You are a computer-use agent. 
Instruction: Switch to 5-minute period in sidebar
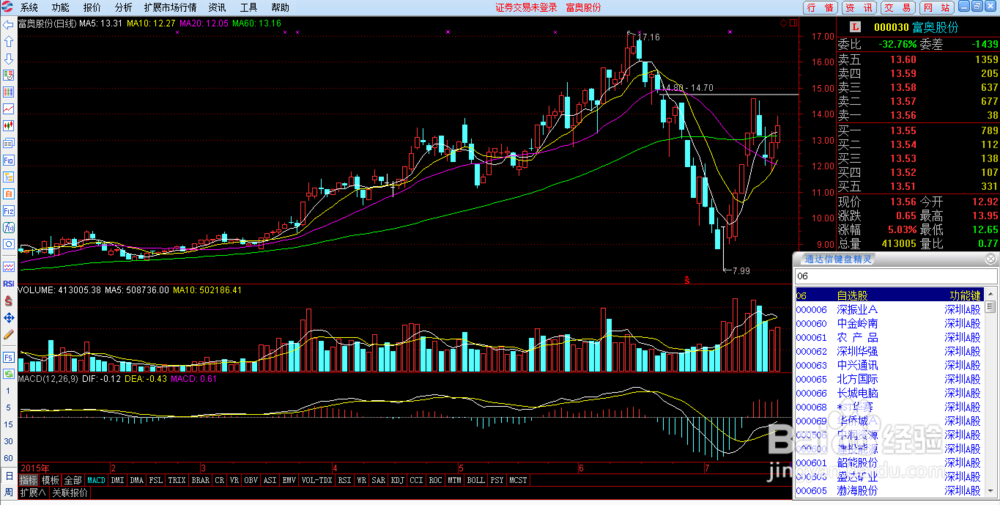pyautogui.click(x=8, y=407)
